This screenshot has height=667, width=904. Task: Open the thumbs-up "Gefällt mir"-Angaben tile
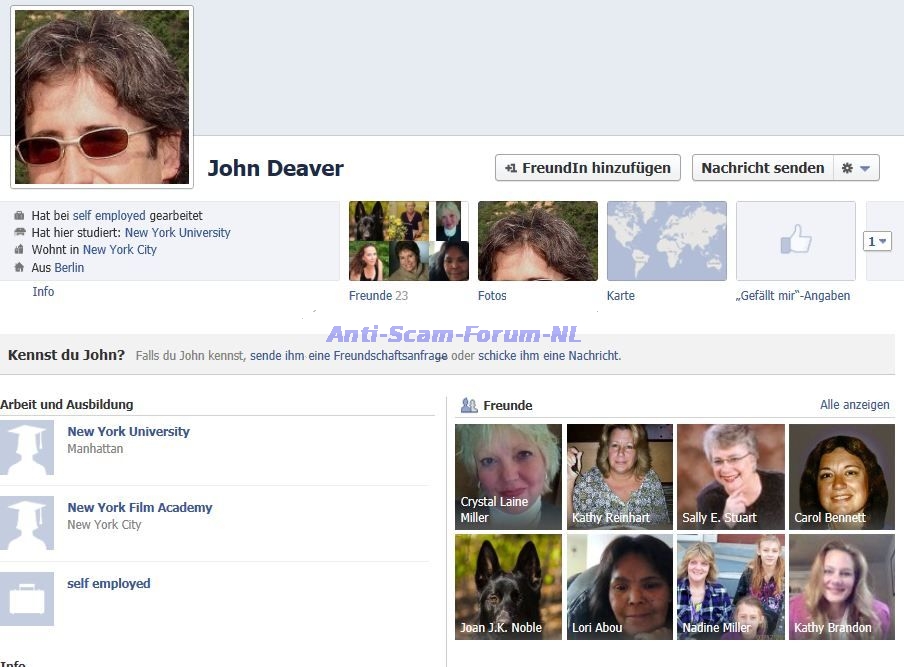click(x=795, y=241)
